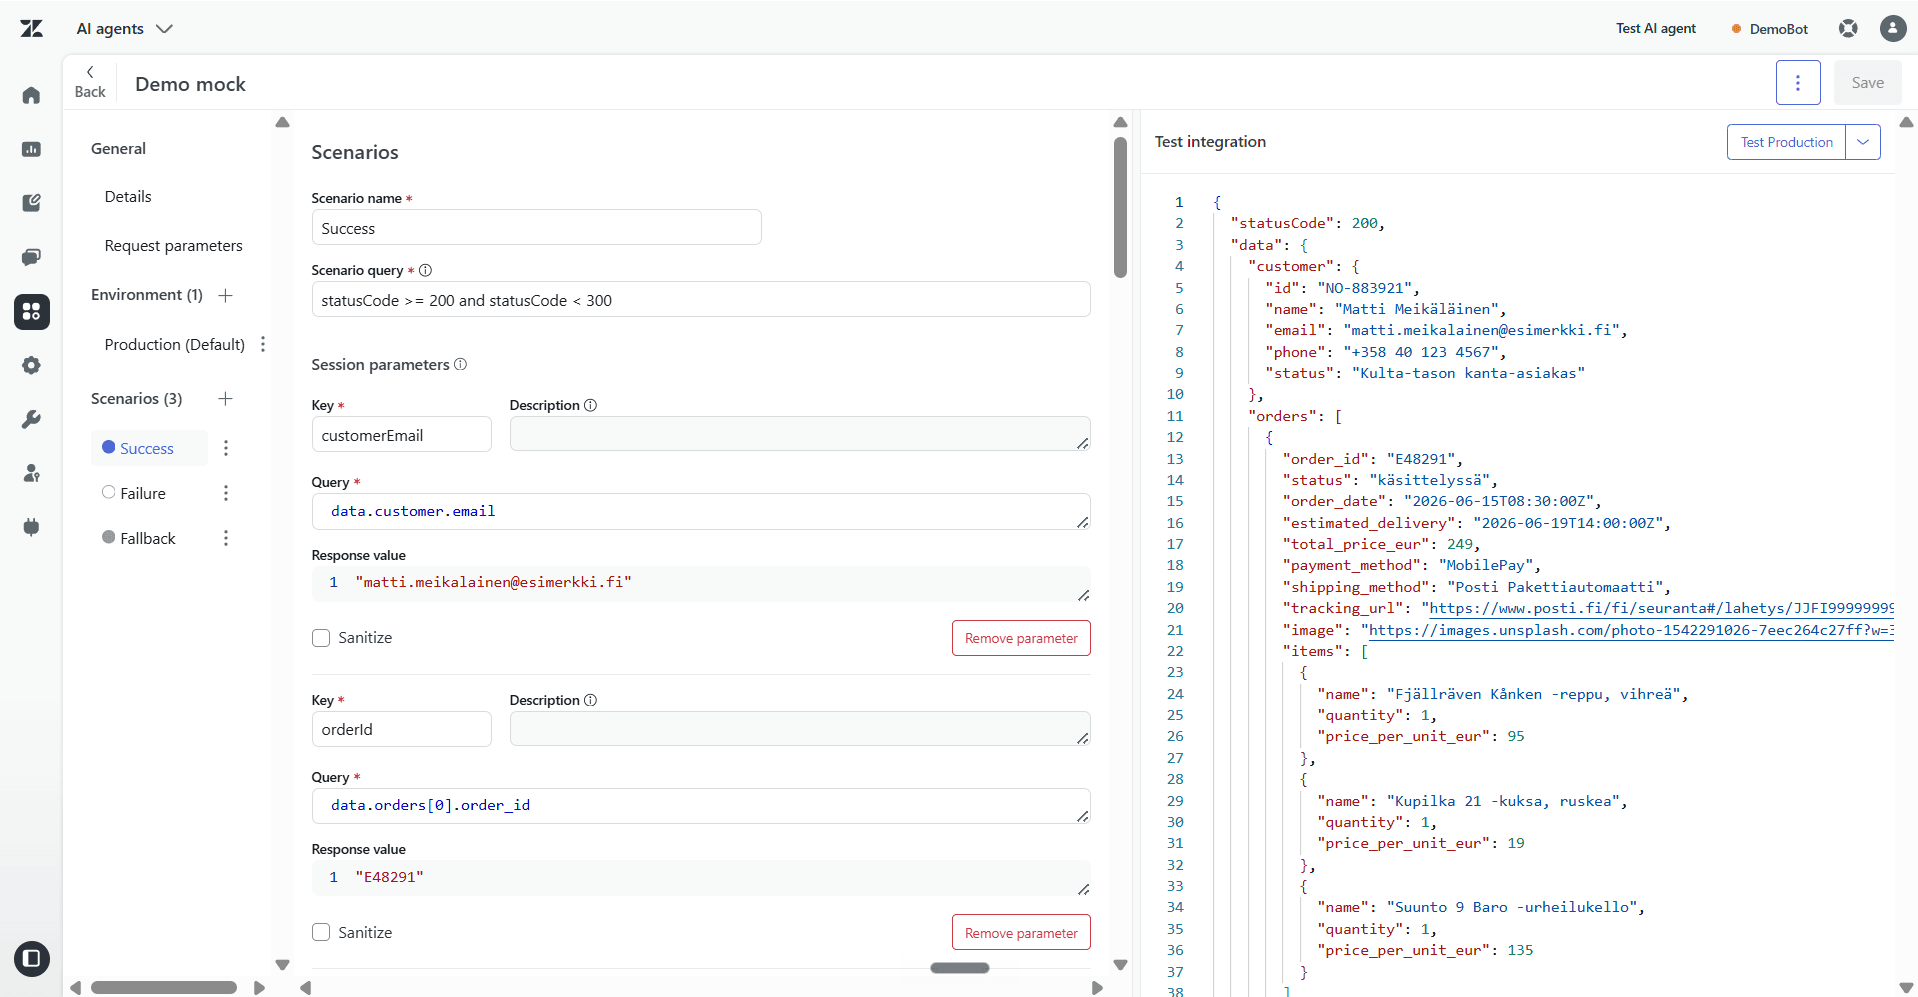The width and height of the screenshot is (1918, 997).
Task: Click the orderId Response value editor
Action: coord(701,878)
